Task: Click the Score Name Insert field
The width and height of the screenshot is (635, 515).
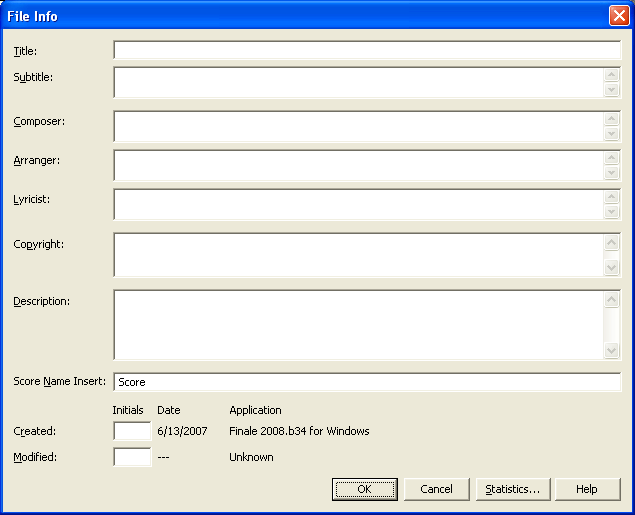Action: [366, 382]
